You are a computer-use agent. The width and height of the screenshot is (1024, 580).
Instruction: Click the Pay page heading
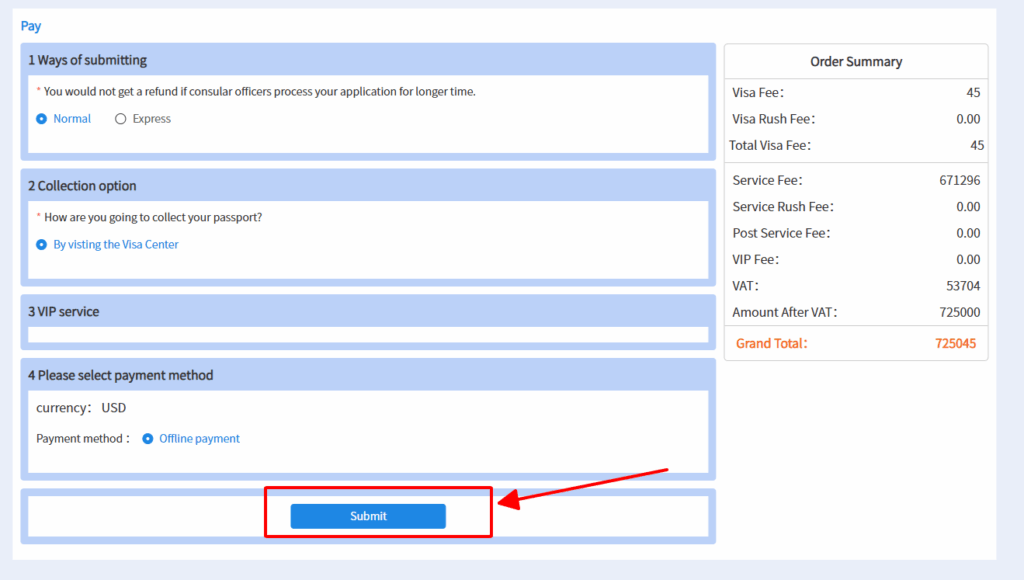(x=31, y=26)
